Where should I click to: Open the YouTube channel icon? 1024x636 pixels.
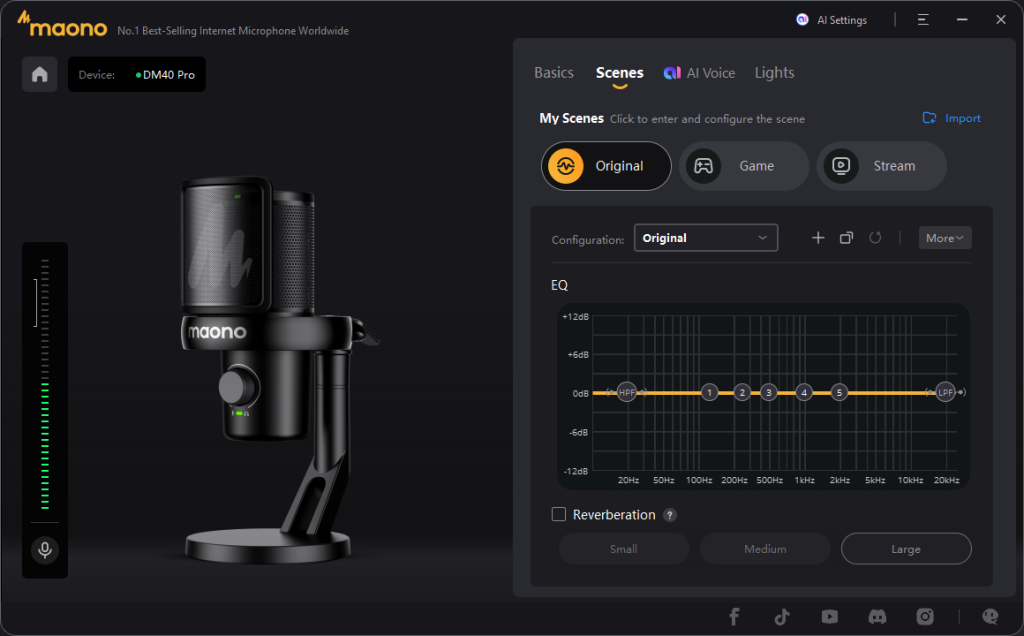829,616
